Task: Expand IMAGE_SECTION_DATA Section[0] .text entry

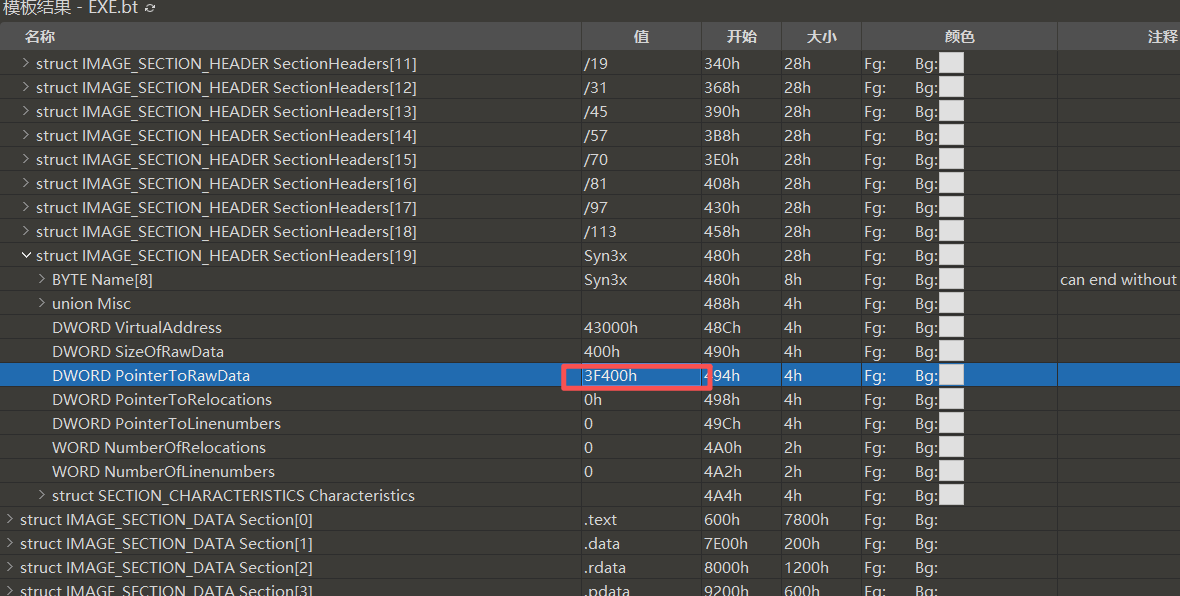Action: pos(10,519)
